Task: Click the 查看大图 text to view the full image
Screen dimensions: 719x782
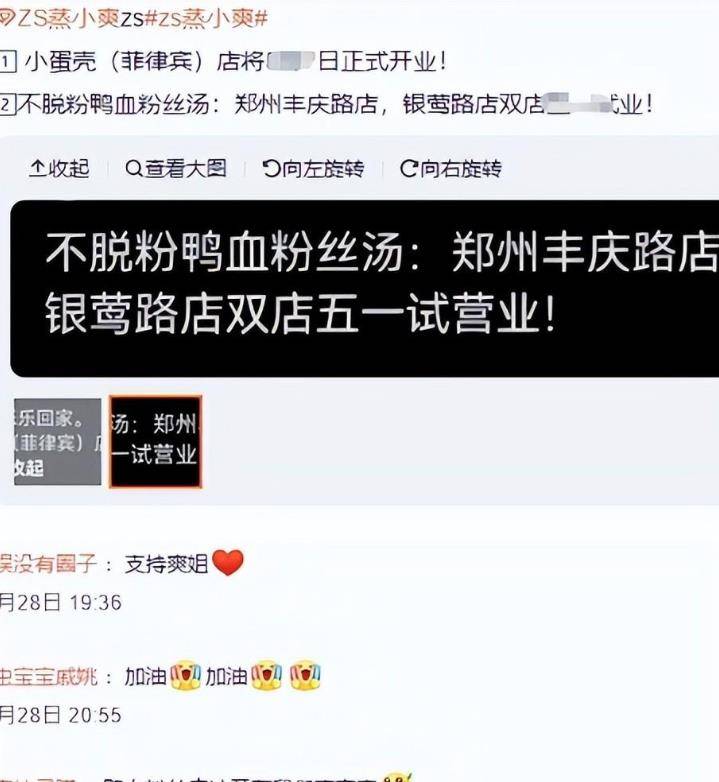Action: tap(185, 169)
